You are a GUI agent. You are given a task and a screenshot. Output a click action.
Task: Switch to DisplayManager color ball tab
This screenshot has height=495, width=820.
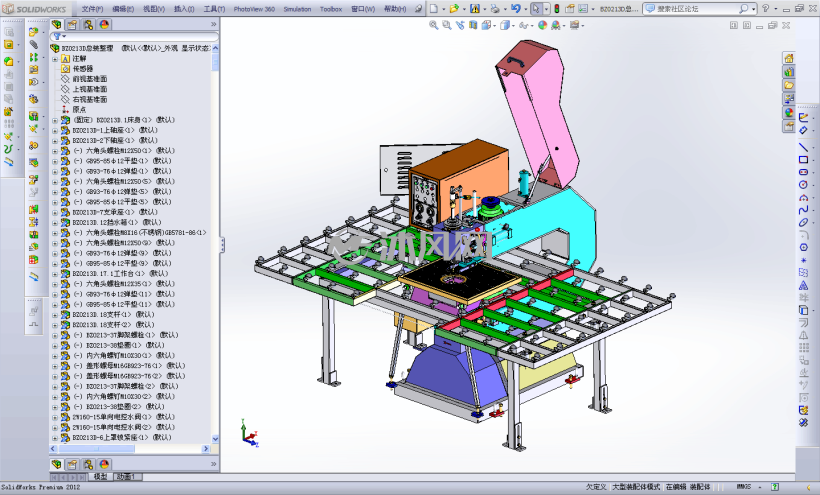(x=104, y=25)
